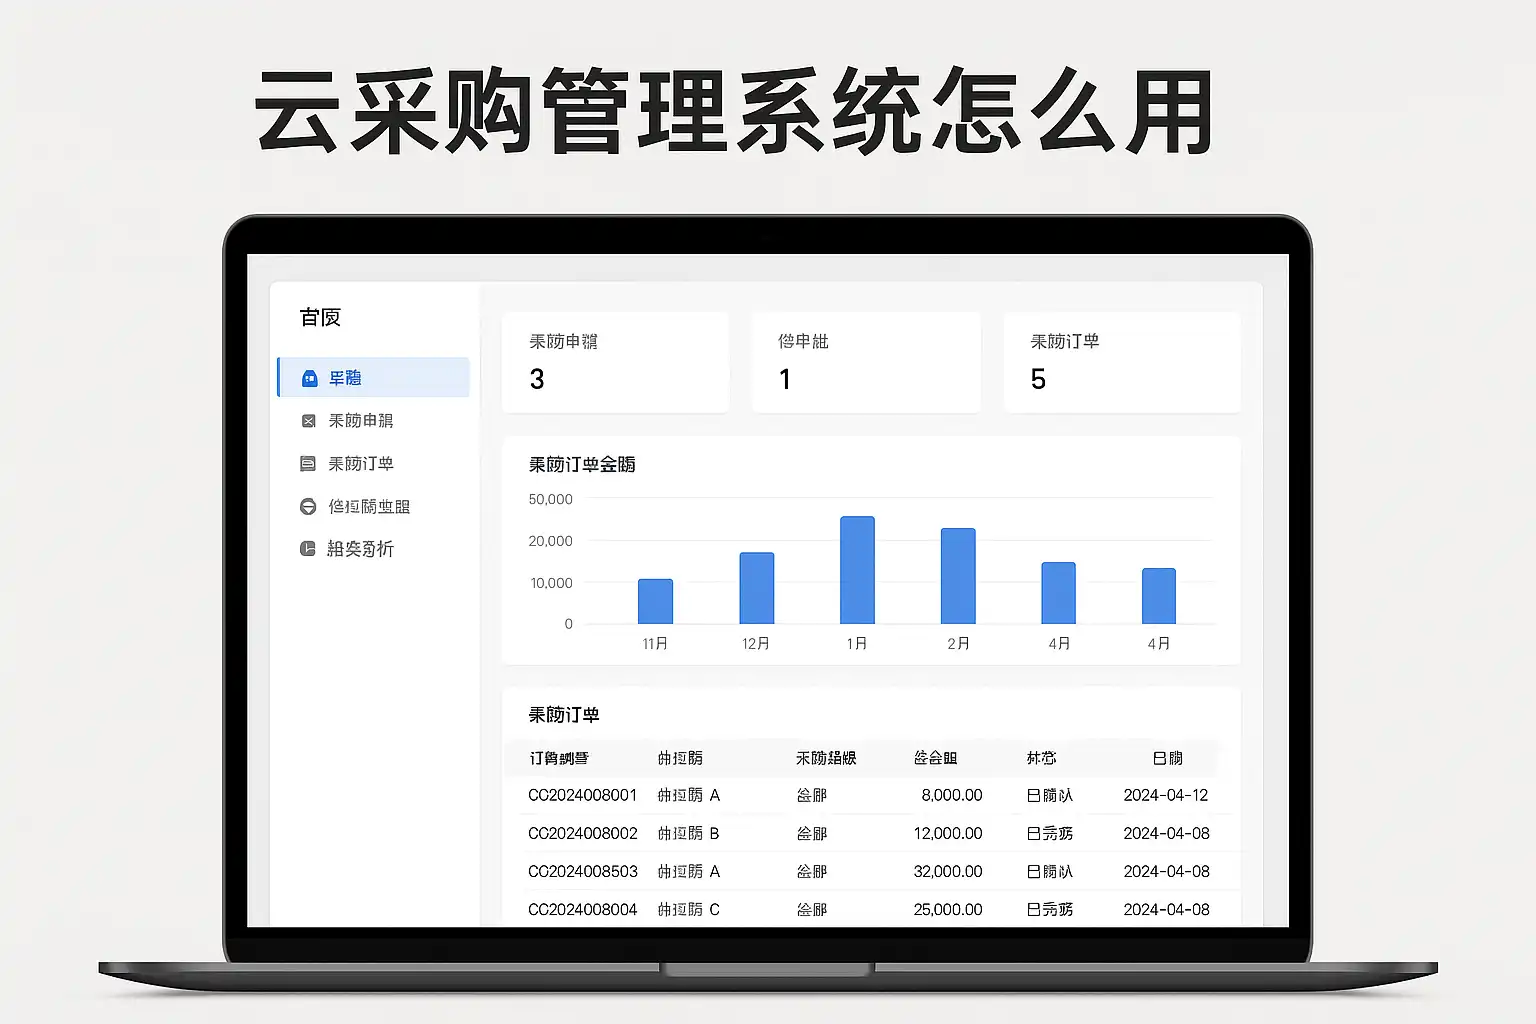Click the blue home icon in the sidebar
Viewport: 1536px width, 1024px height.
(310, 378)
